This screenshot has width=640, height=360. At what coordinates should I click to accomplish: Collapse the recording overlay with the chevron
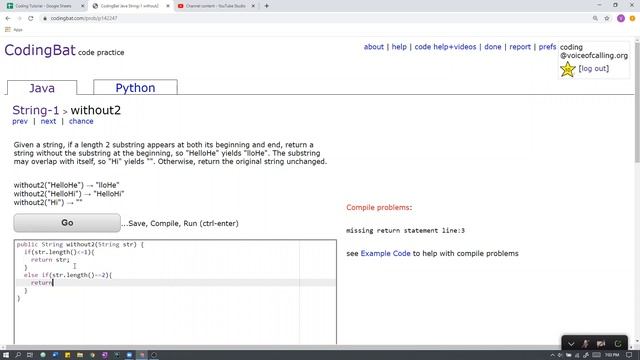point(571,344)
